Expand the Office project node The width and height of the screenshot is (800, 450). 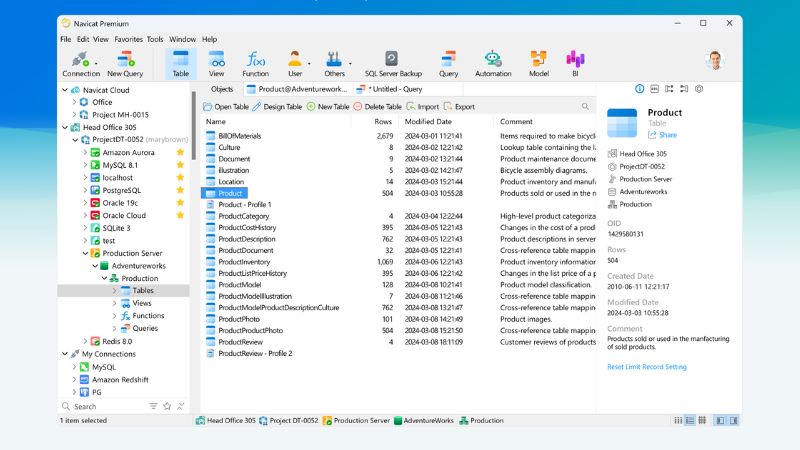(74, 102)
